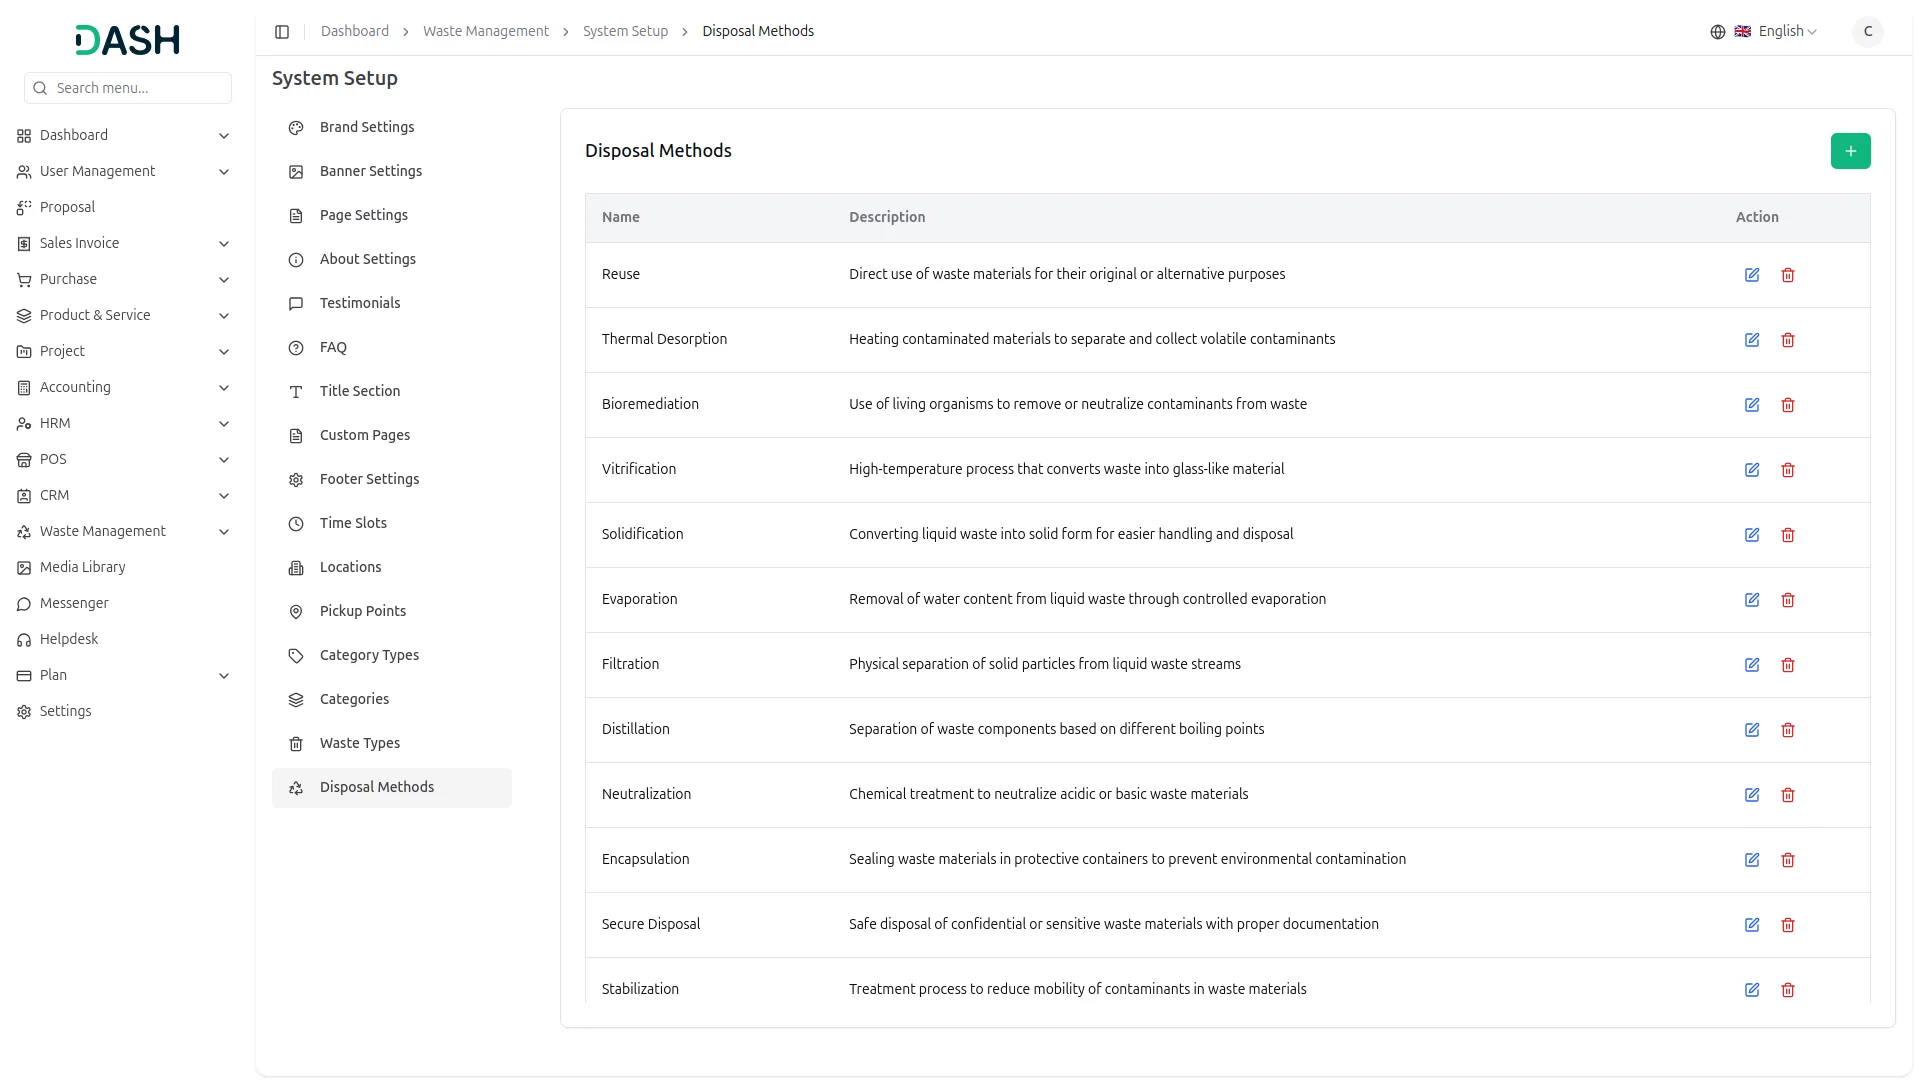1920x1080 pixels.
Task: Select Category Types in System Setup
Action: (369, 655)
